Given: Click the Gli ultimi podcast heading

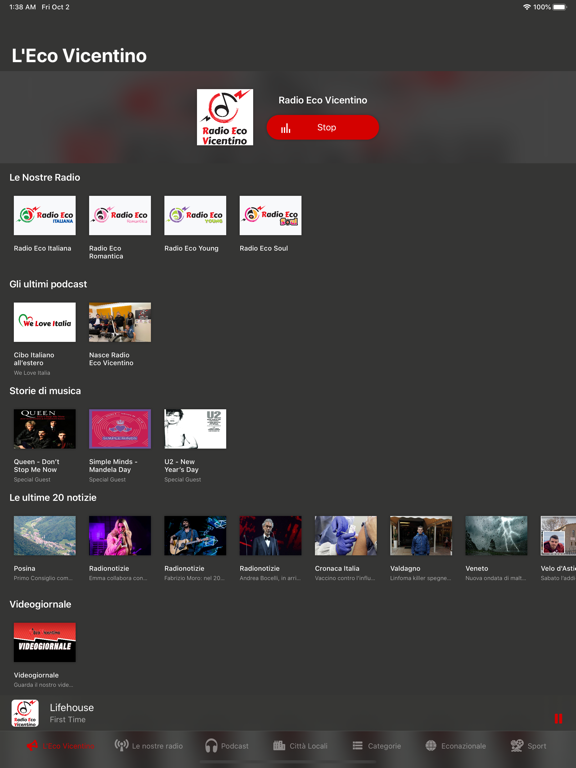Looking at the screenshot, I should [48, 284].
